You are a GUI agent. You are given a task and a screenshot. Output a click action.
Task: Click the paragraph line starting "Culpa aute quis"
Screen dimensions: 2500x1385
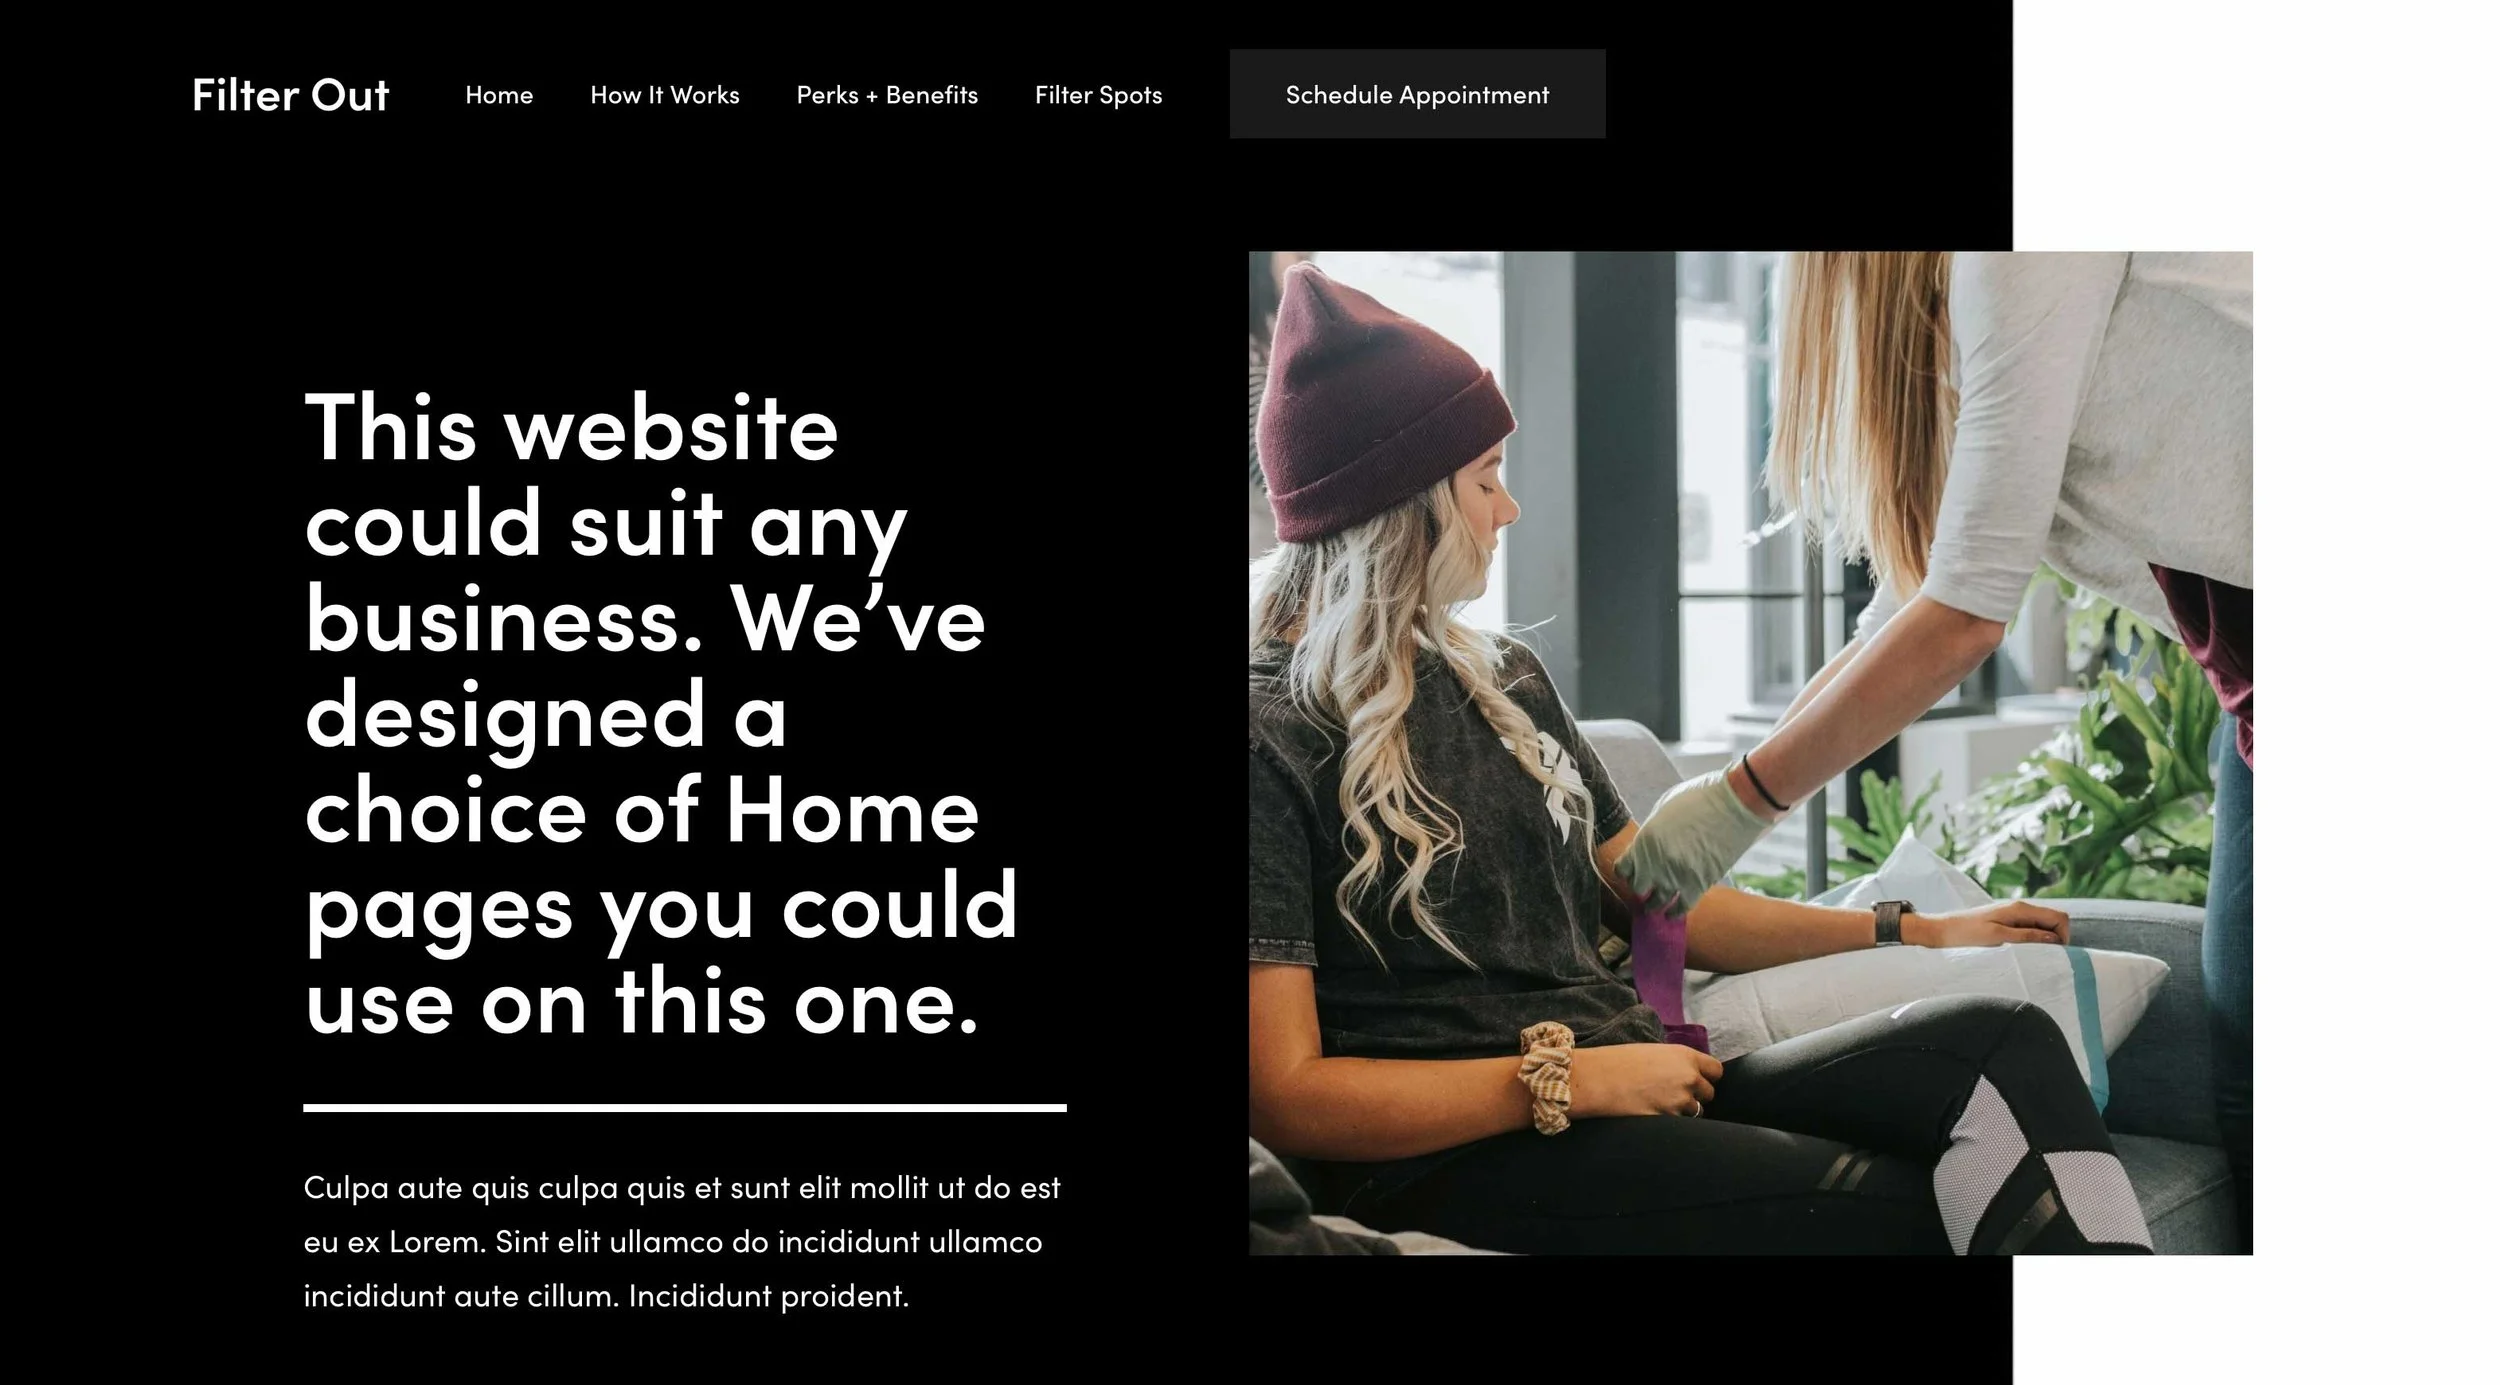click(682, 1188)
